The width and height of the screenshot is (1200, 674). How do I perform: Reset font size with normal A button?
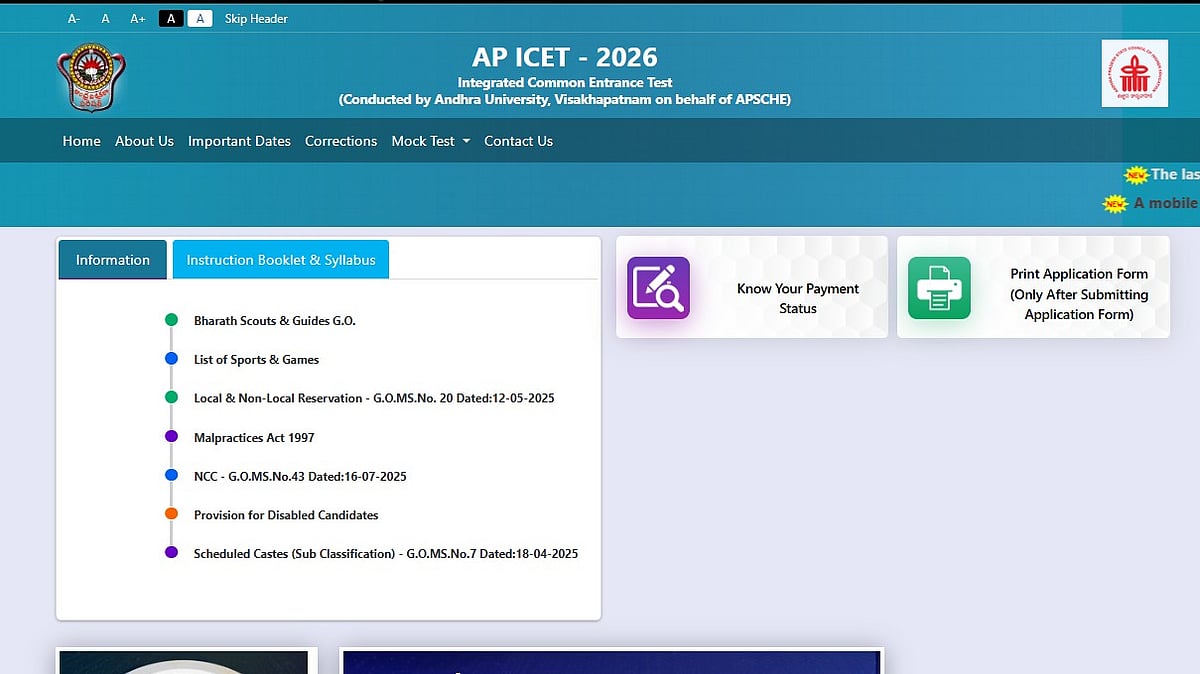[105, 19]
